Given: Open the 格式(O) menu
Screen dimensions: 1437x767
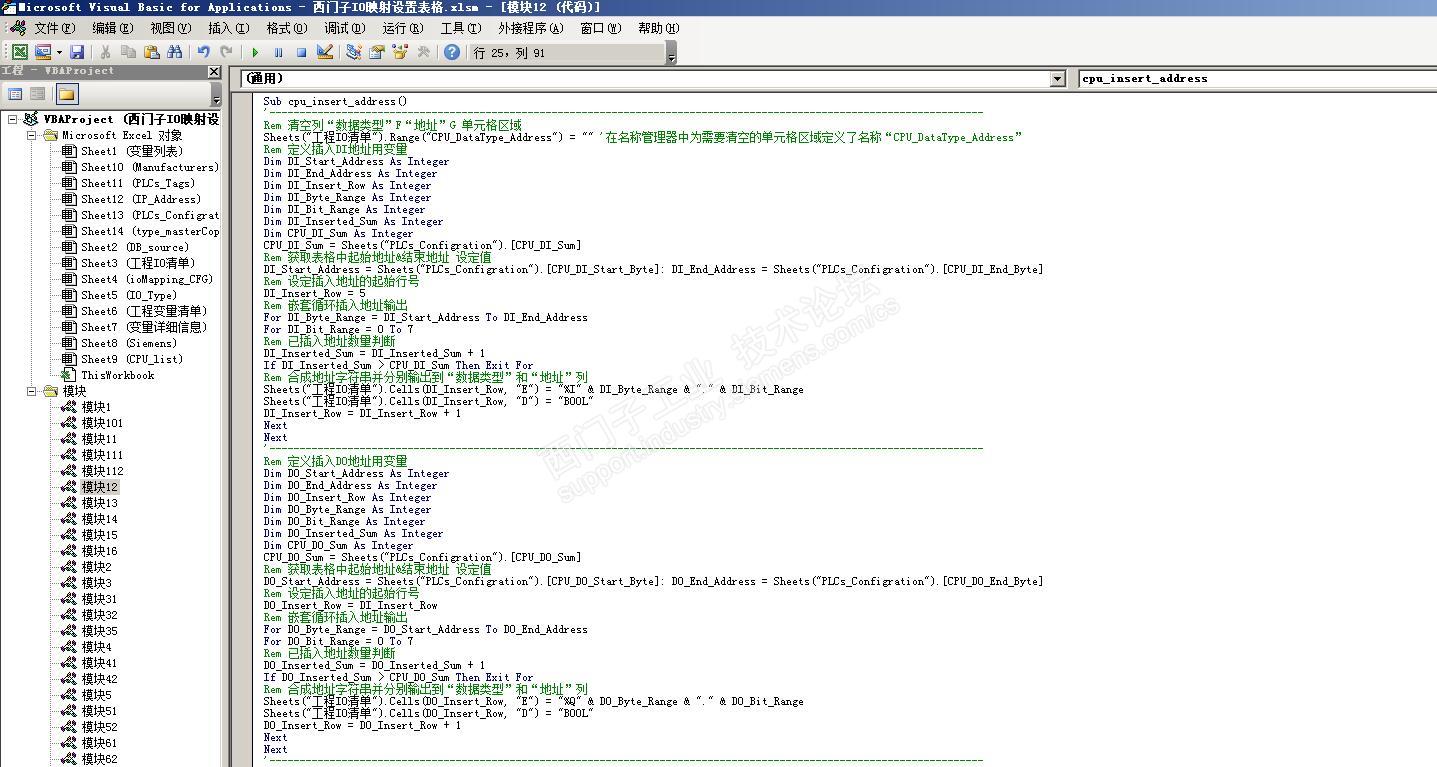Looking at the screenshot, I should pyautogui.click(x=286, y=28).
